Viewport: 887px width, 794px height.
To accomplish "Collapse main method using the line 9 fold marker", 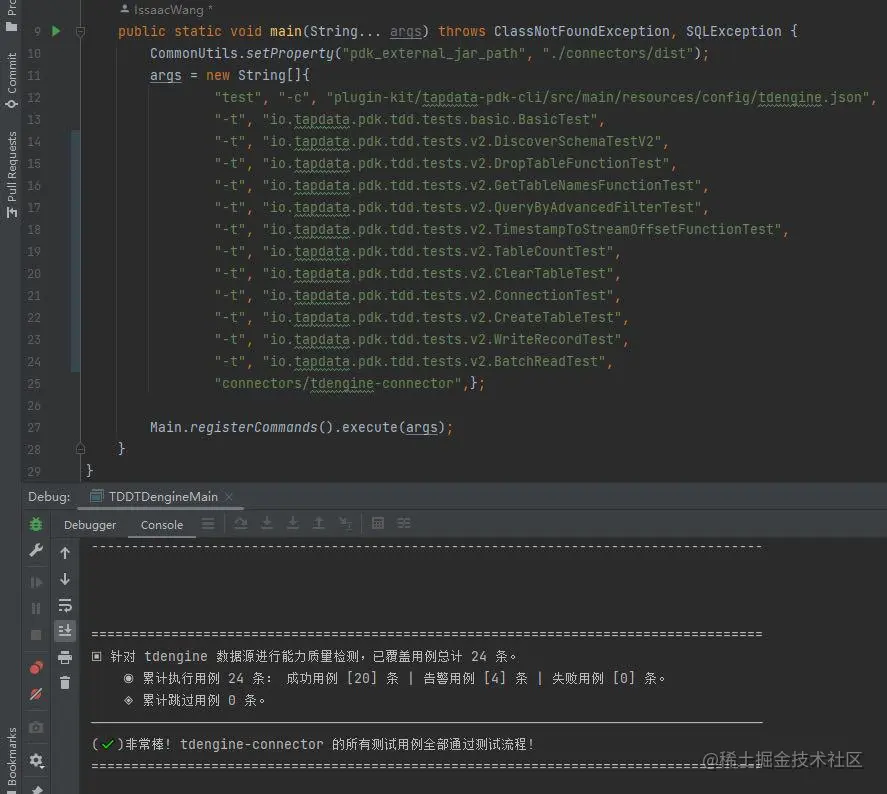I will 80,32.
